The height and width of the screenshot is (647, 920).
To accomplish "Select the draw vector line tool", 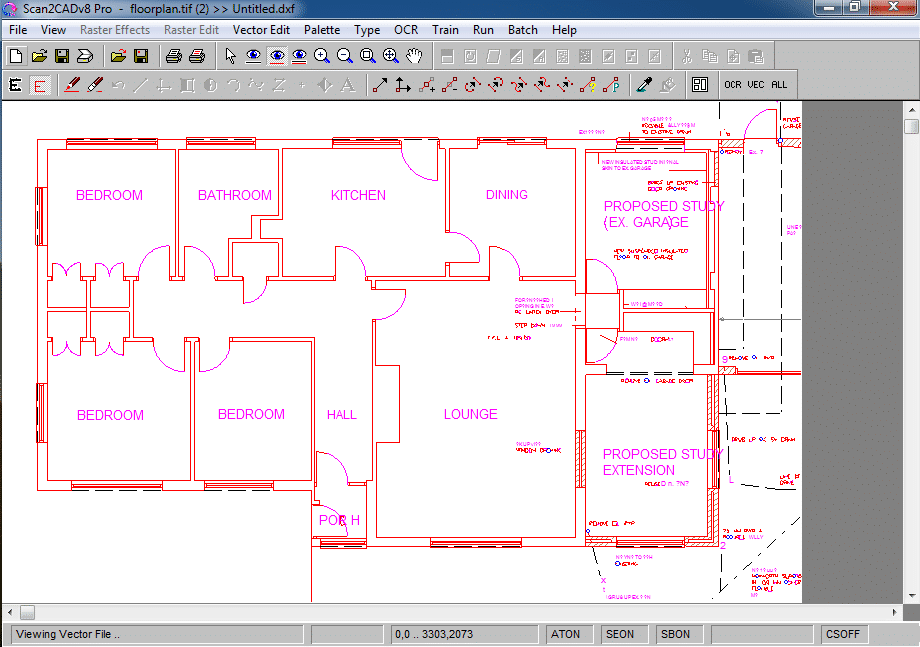I will (379, 85).
